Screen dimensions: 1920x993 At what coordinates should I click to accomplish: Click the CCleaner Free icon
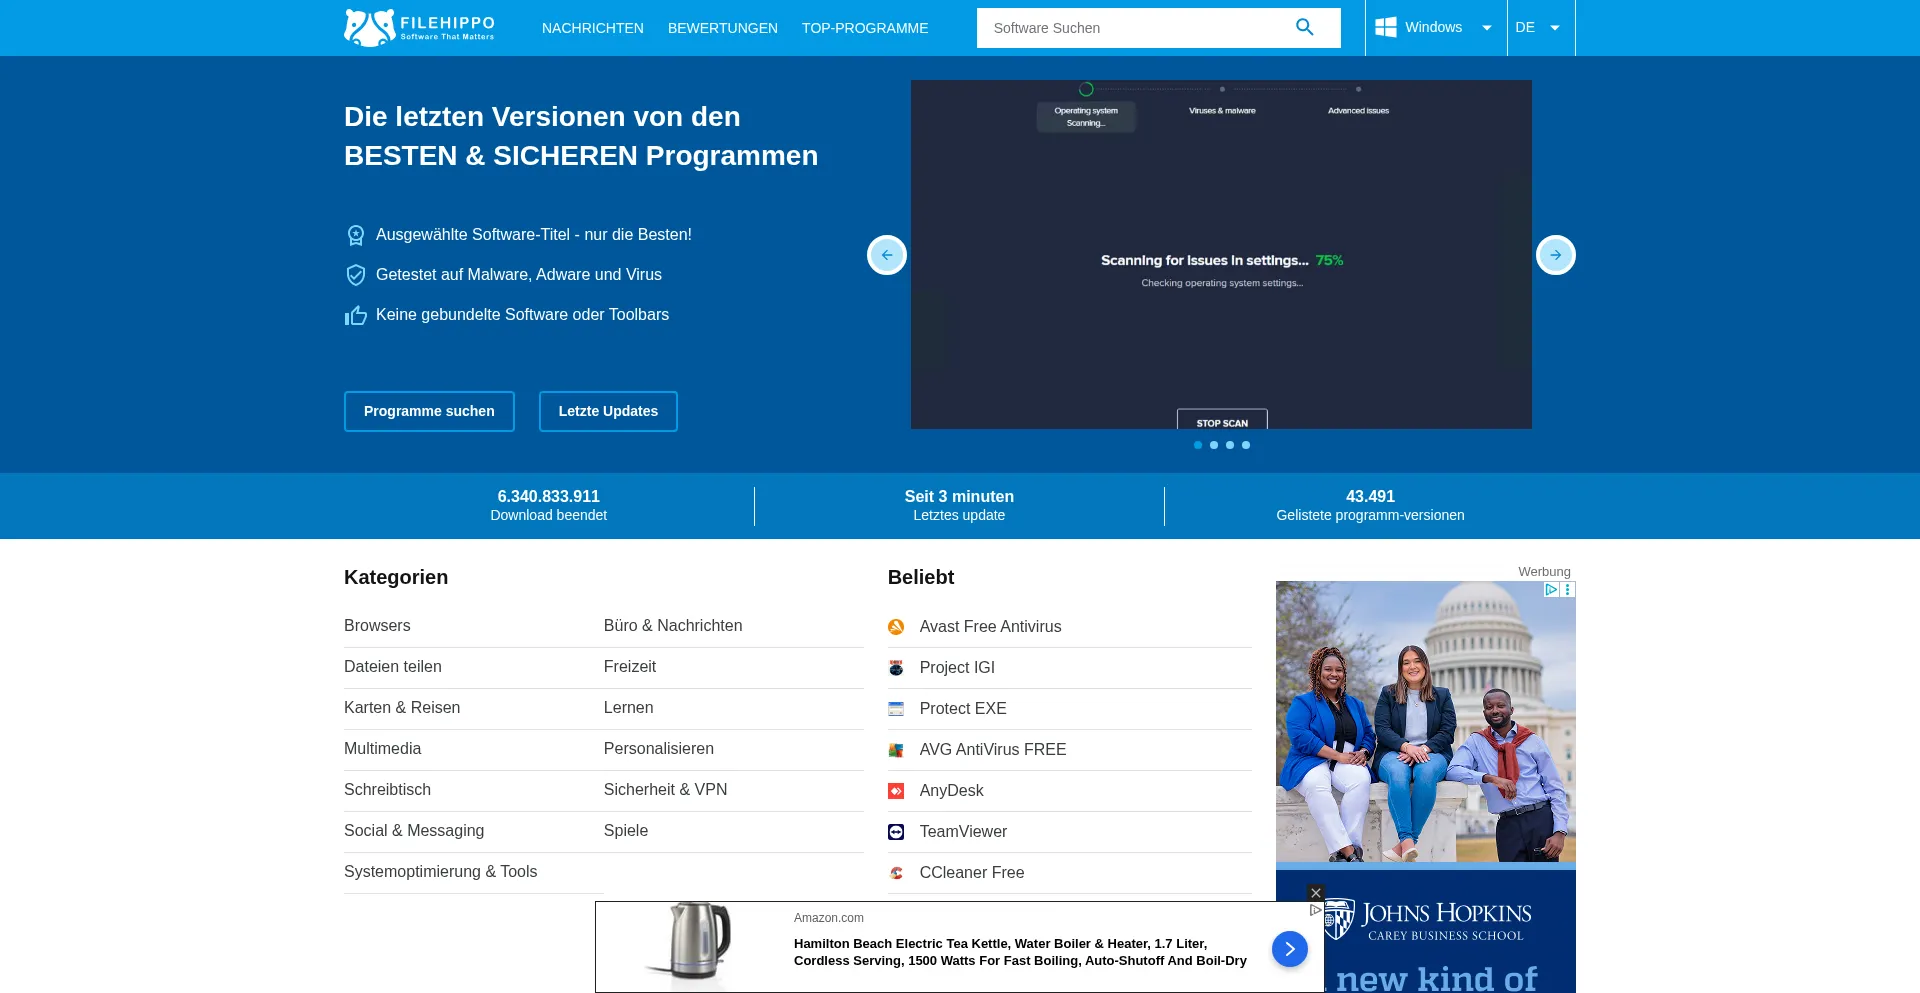coord(896,873)
